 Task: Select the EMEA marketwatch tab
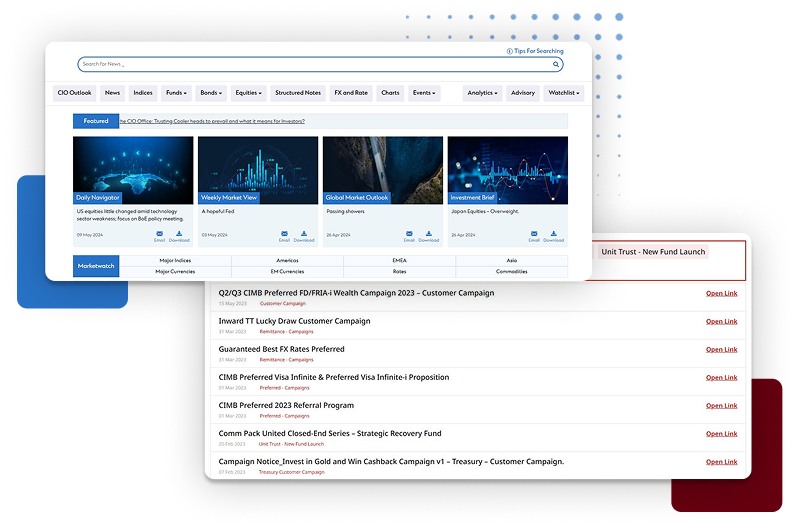pyautogui.click(x=400, y=261)
